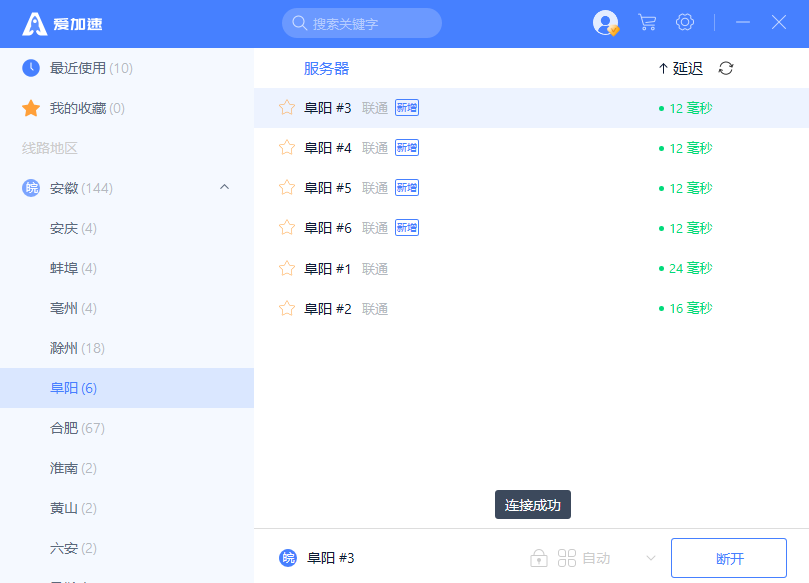
Task: Click the 搜索关键字 search field
Action: tap(362, 23)
